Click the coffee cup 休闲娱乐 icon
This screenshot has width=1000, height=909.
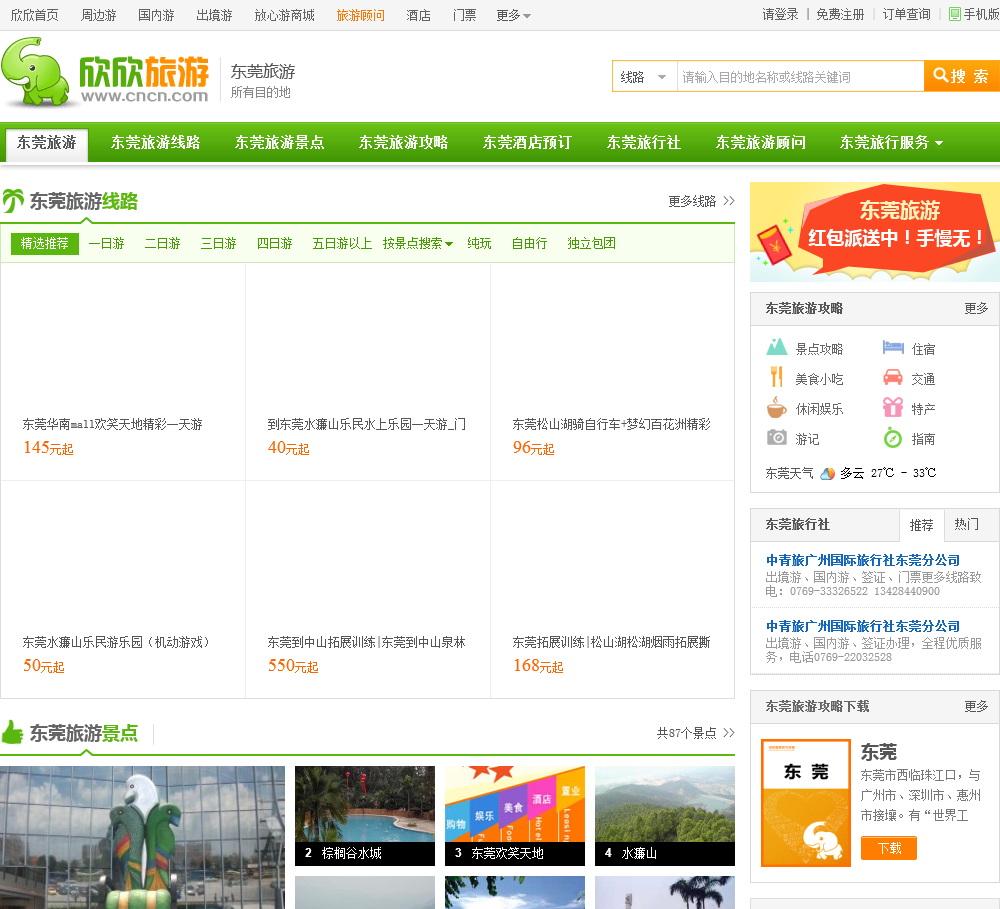[777, 408]
